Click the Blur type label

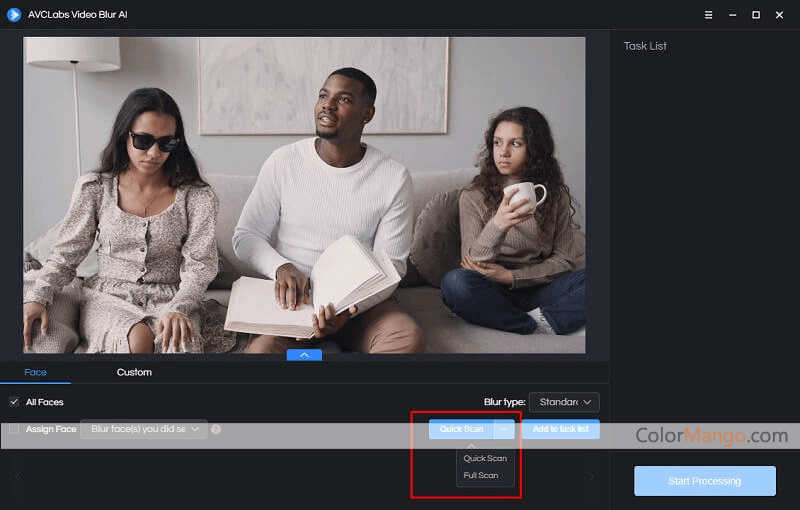[505, 402]
